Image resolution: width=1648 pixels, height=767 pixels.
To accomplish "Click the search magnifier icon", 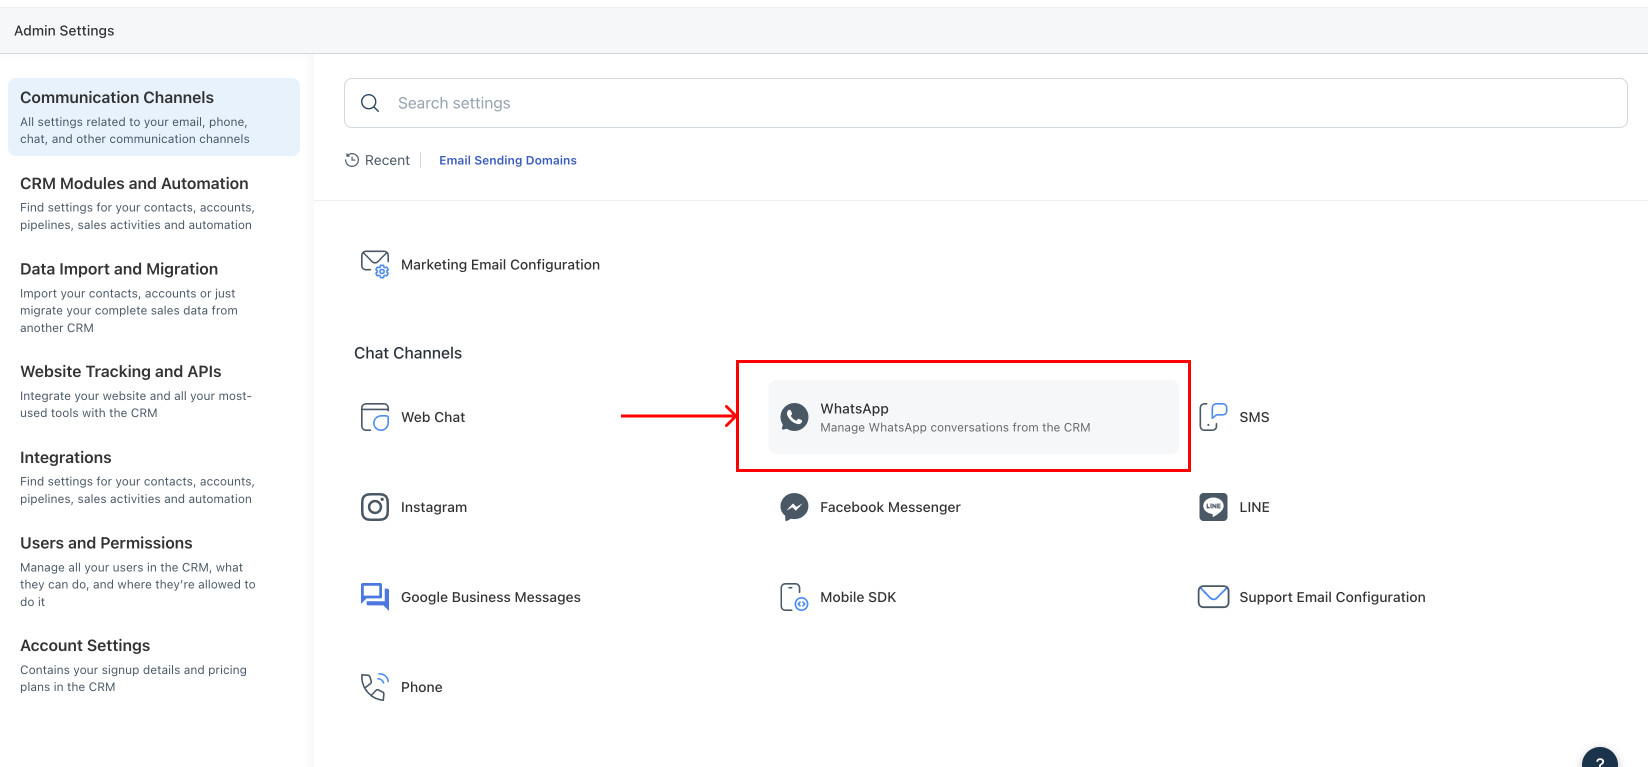I will (370, 103).
